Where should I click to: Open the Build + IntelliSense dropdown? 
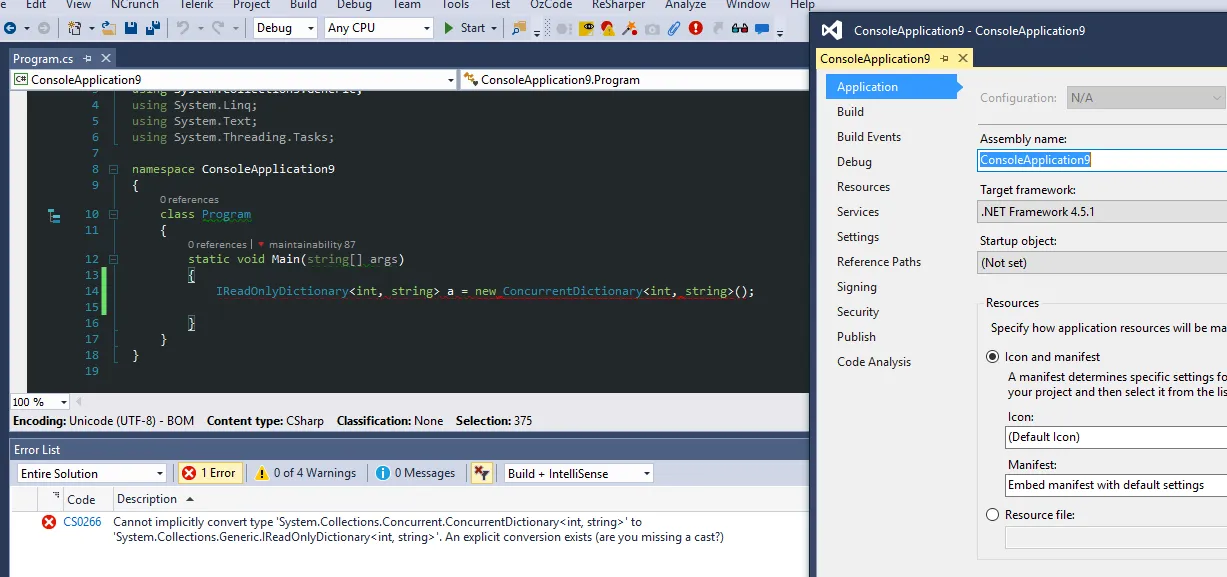pyautogui.click(x=578, y=473)
